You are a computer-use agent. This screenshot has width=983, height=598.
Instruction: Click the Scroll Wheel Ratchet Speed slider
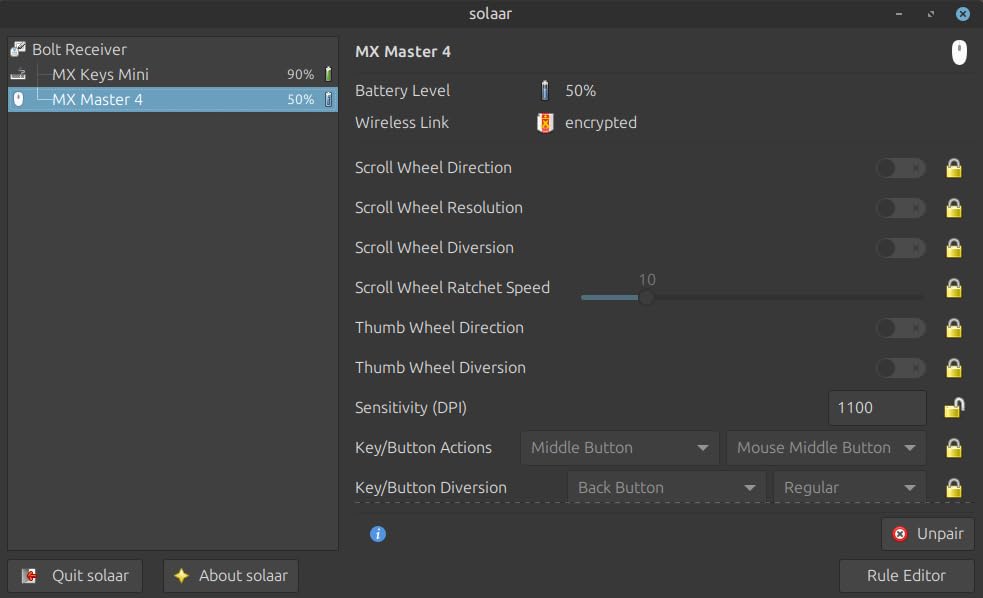[x=751, y=297]
